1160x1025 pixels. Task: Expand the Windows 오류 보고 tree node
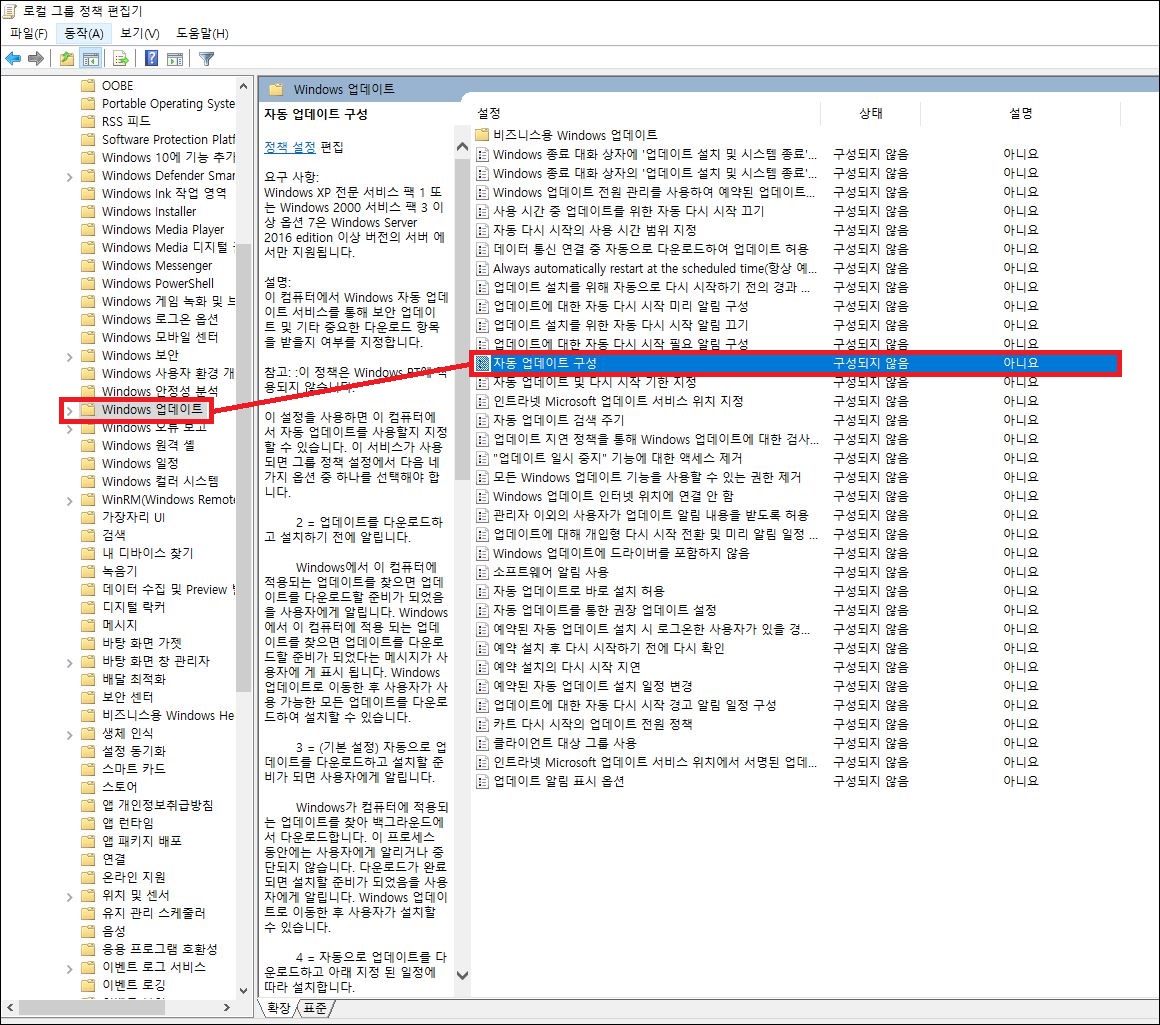pos(70,428)
